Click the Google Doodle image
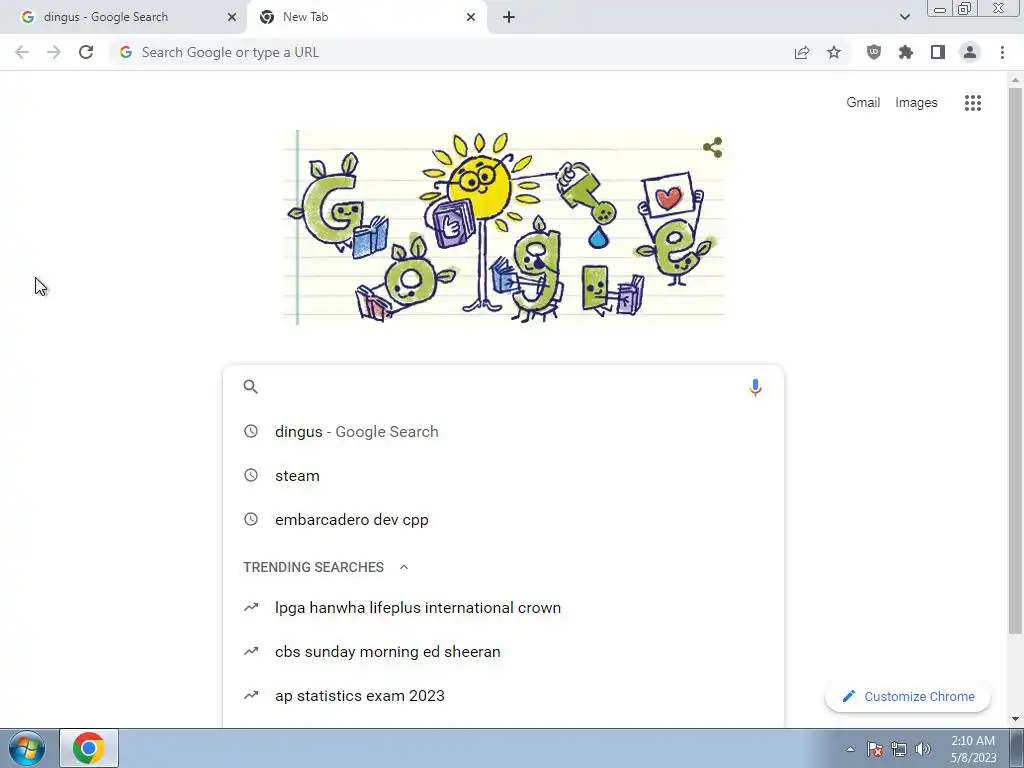 (x=503, y=227)
